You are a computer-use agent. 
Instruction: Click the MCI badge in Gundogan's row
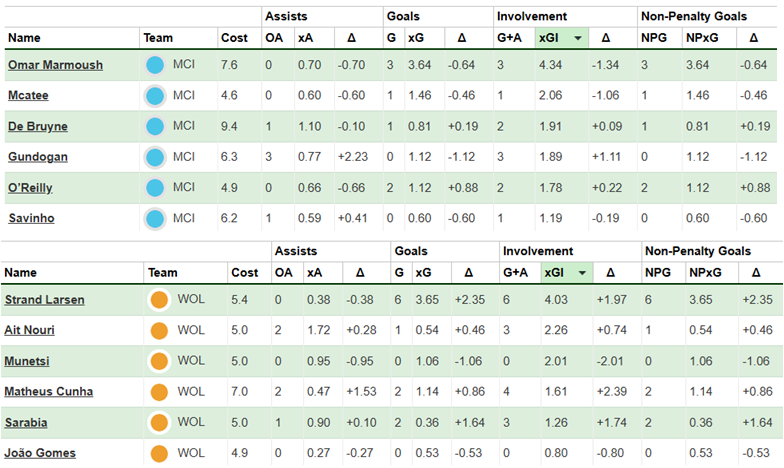coord(154,158)
